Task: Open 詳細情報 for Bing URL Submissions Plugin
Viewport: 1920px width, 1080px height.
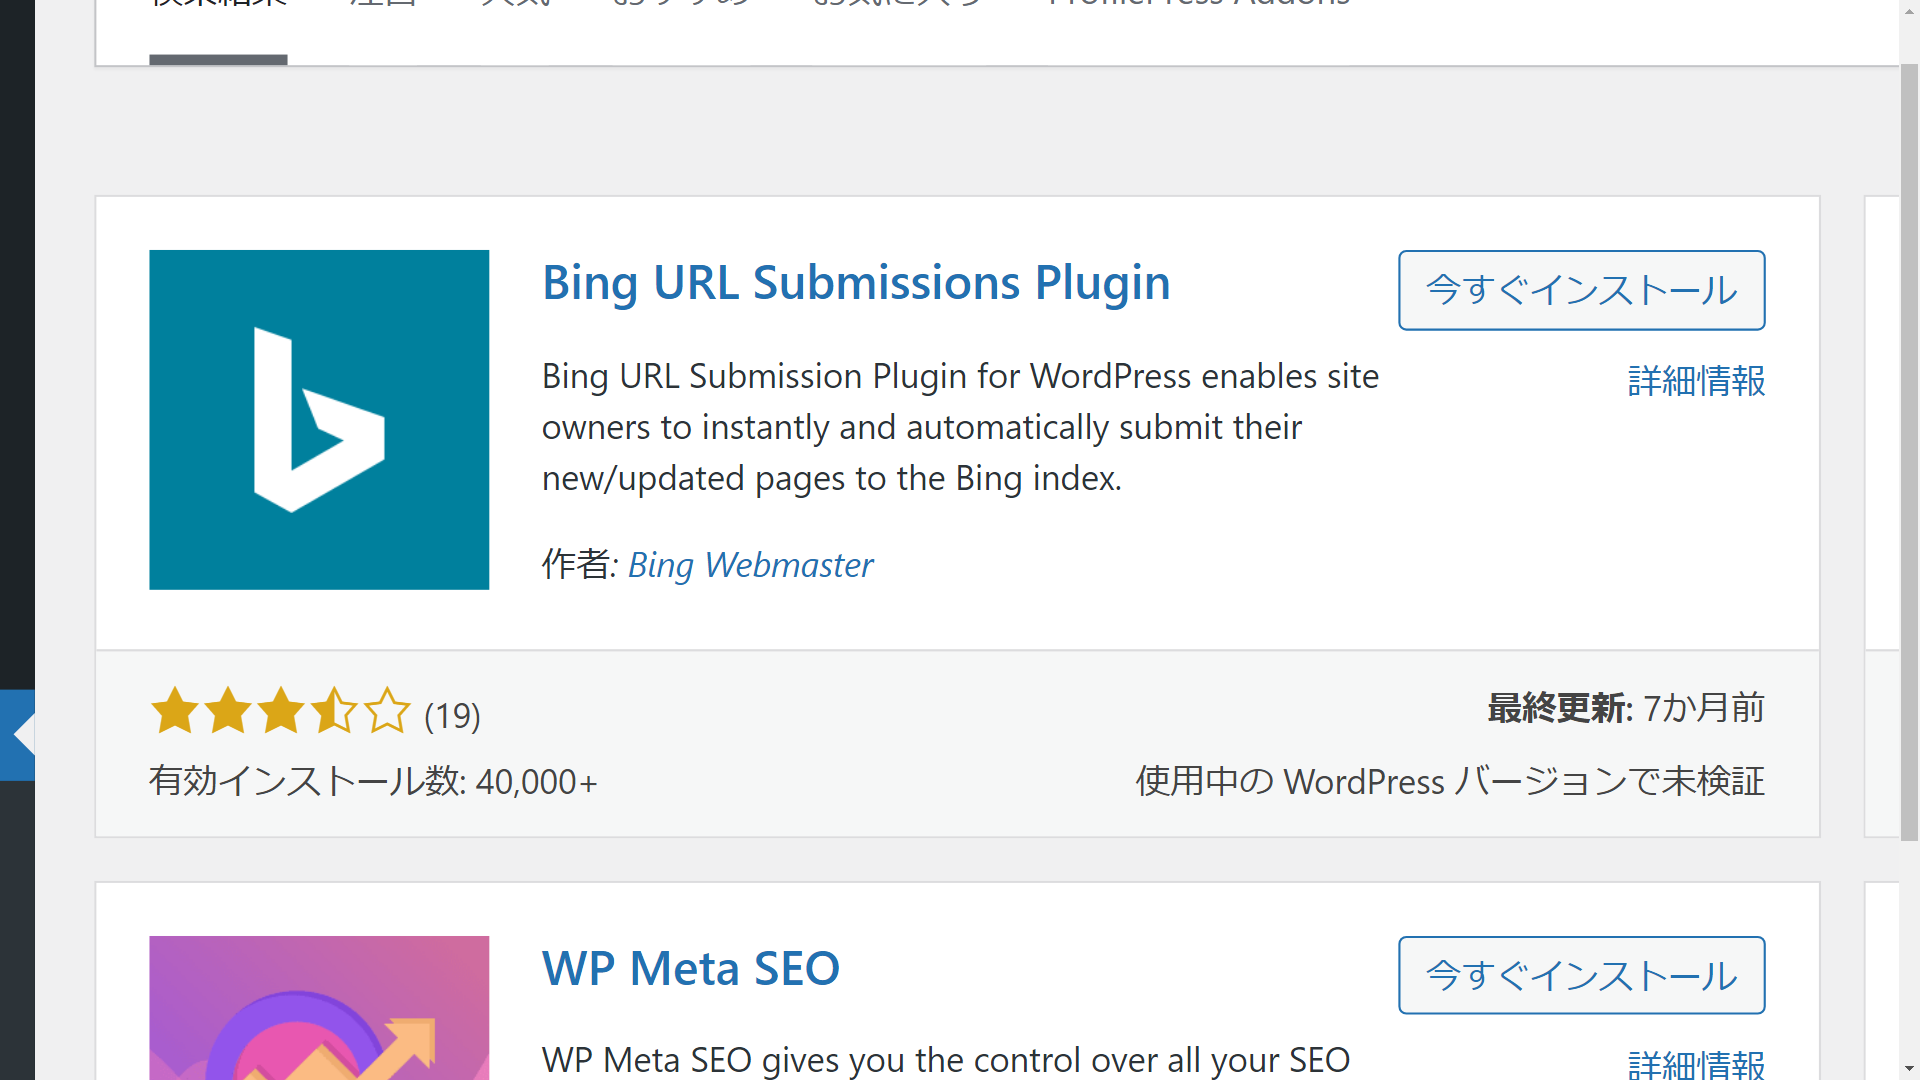Action: coord(1695,381)
